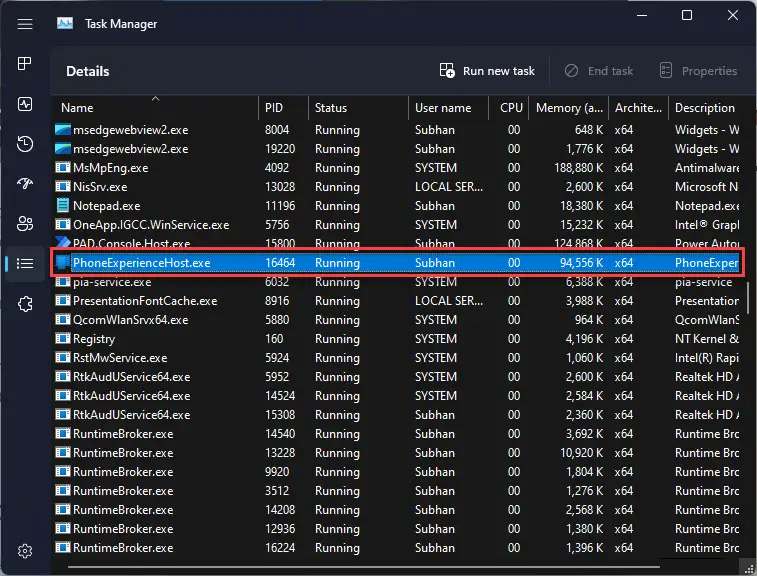The image size is (757, 576).
Task: Click the NisSrv.exe process icon
Action: 63,186
